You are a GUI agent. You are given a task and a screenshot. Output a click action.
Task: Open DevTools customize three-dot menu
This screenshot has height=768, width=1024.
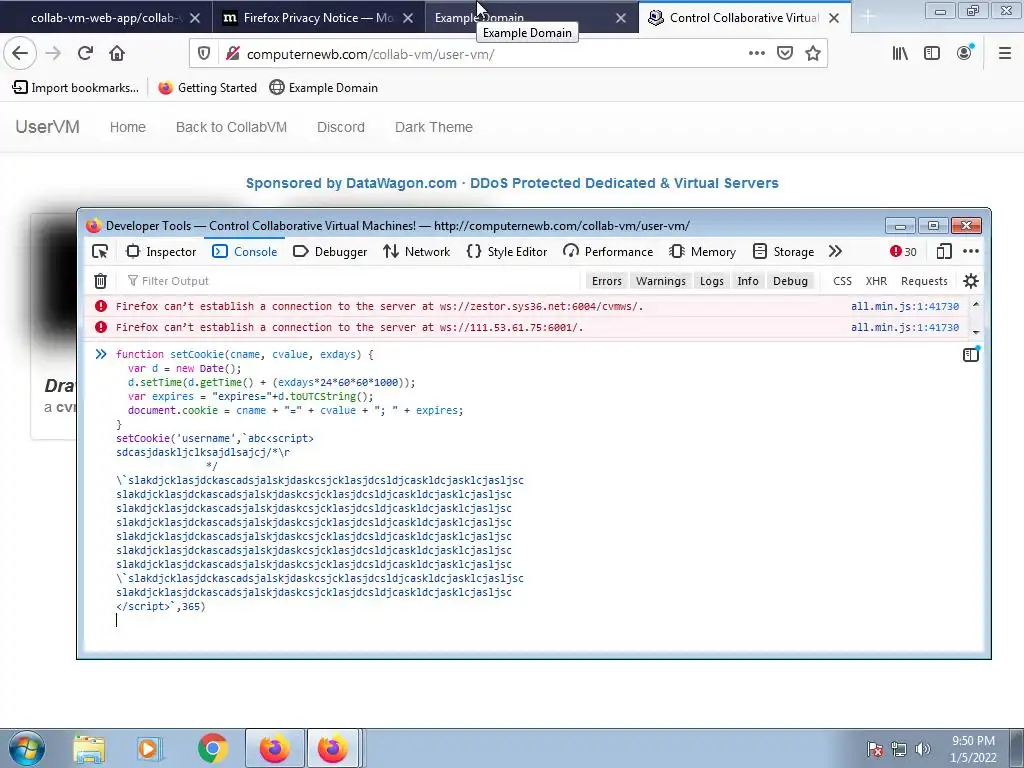coord(971,251)
